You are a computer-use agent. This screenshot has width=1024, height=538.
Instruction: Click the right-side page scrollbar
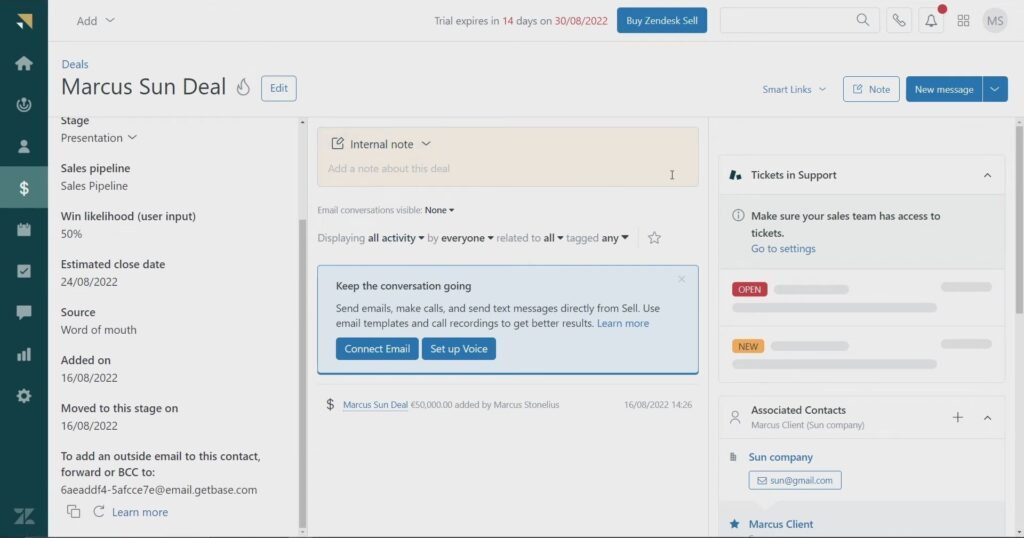click(x=1019, y=222)
